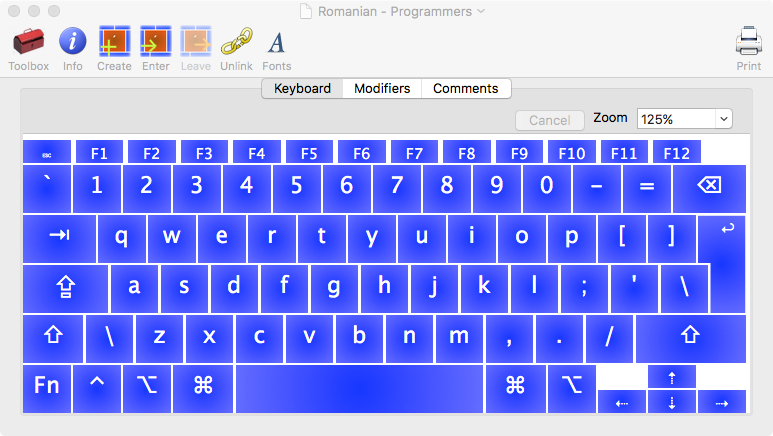
Task: Click the left bracket key
Action: click(622, 239)
